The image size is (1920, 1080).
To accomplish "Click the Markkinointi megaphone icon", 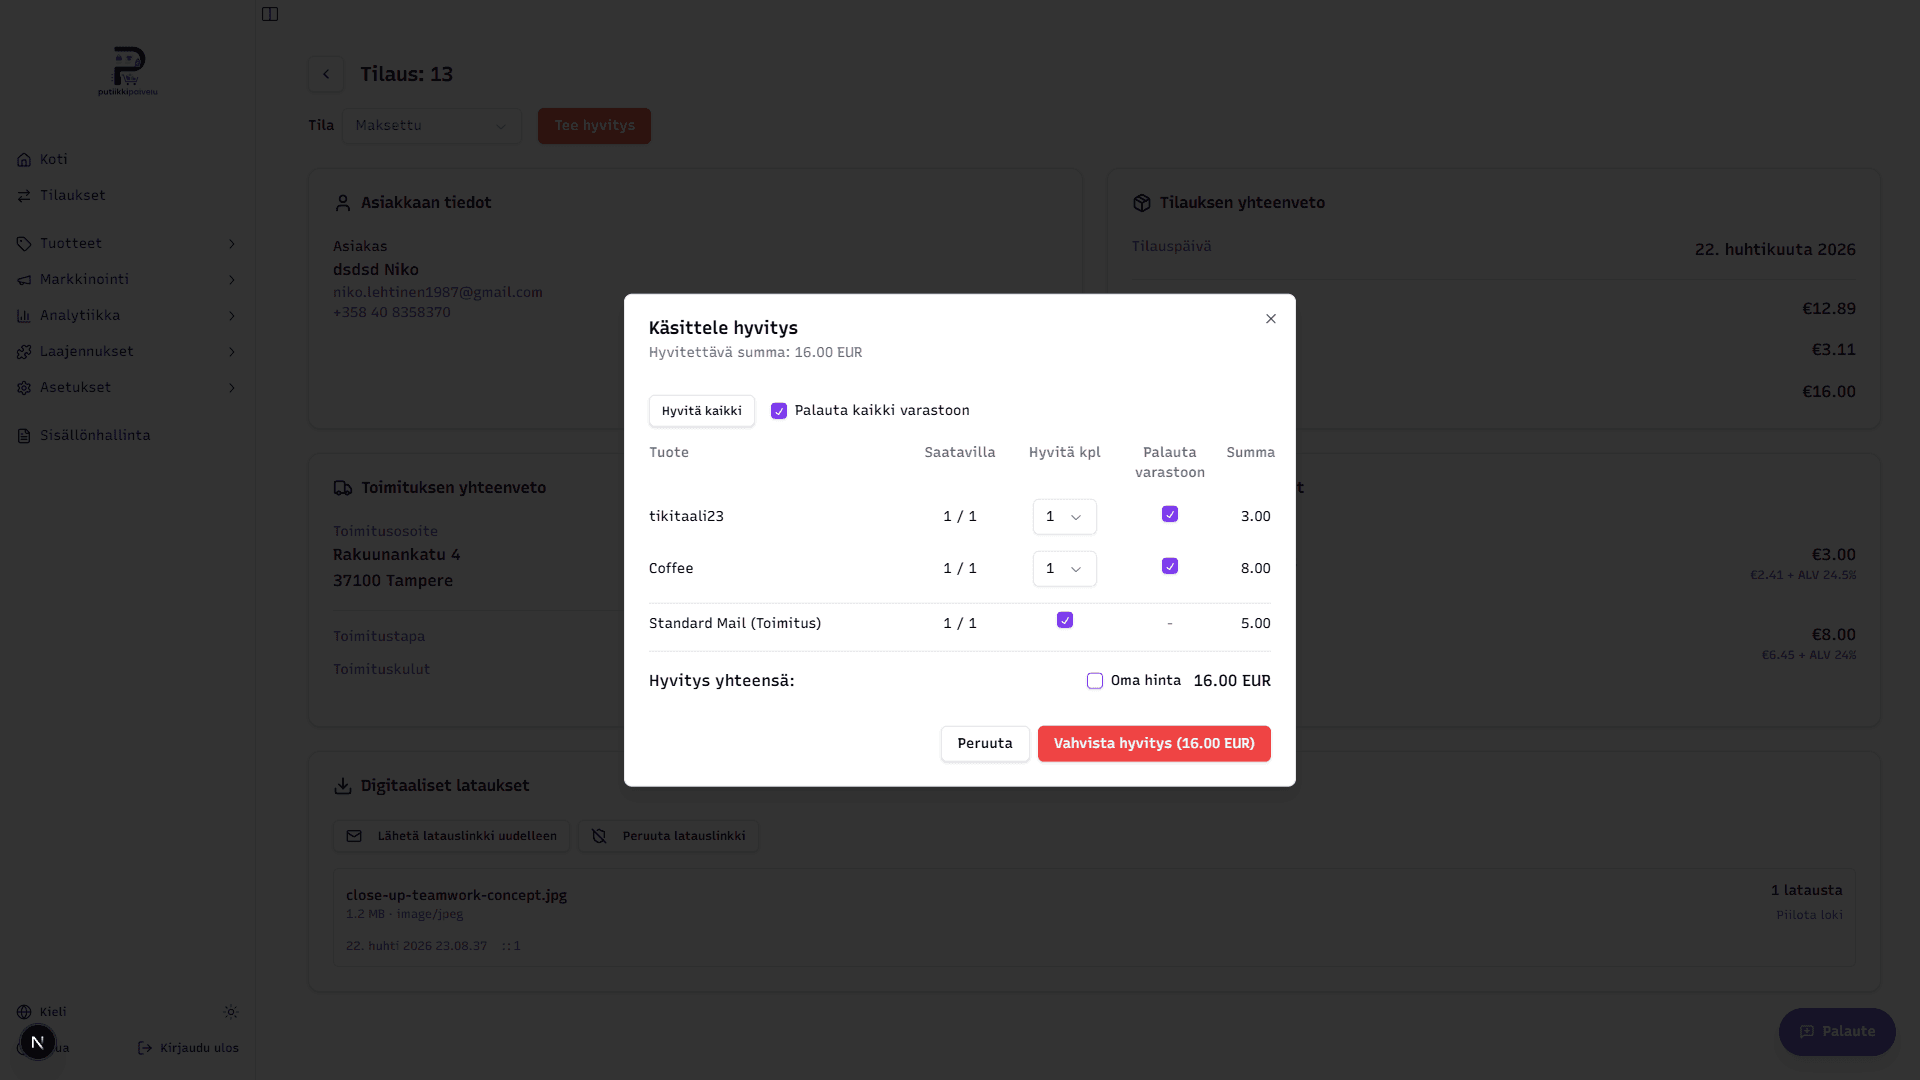I will (x=24, y=280).
